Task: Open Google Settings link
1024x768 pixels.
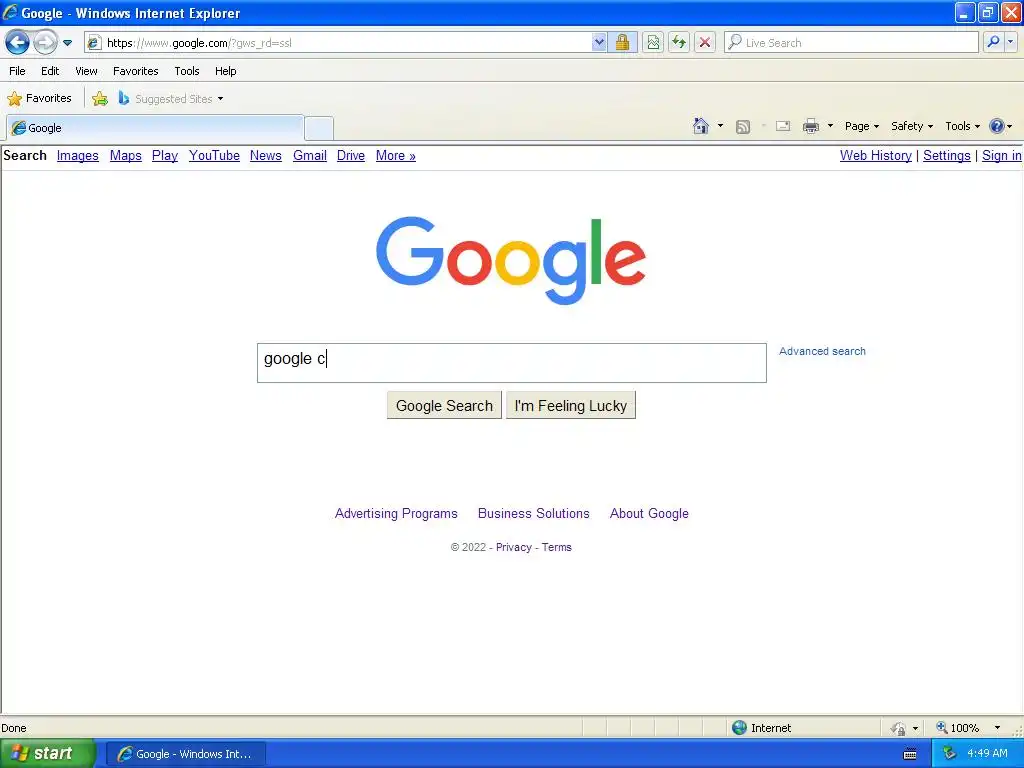Action: tap(946, 155)
